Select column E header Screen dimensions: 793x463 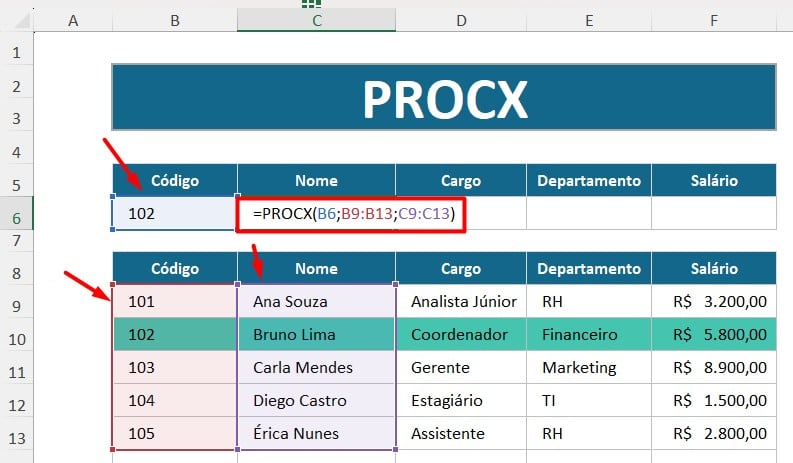click(x=589, y=21)
